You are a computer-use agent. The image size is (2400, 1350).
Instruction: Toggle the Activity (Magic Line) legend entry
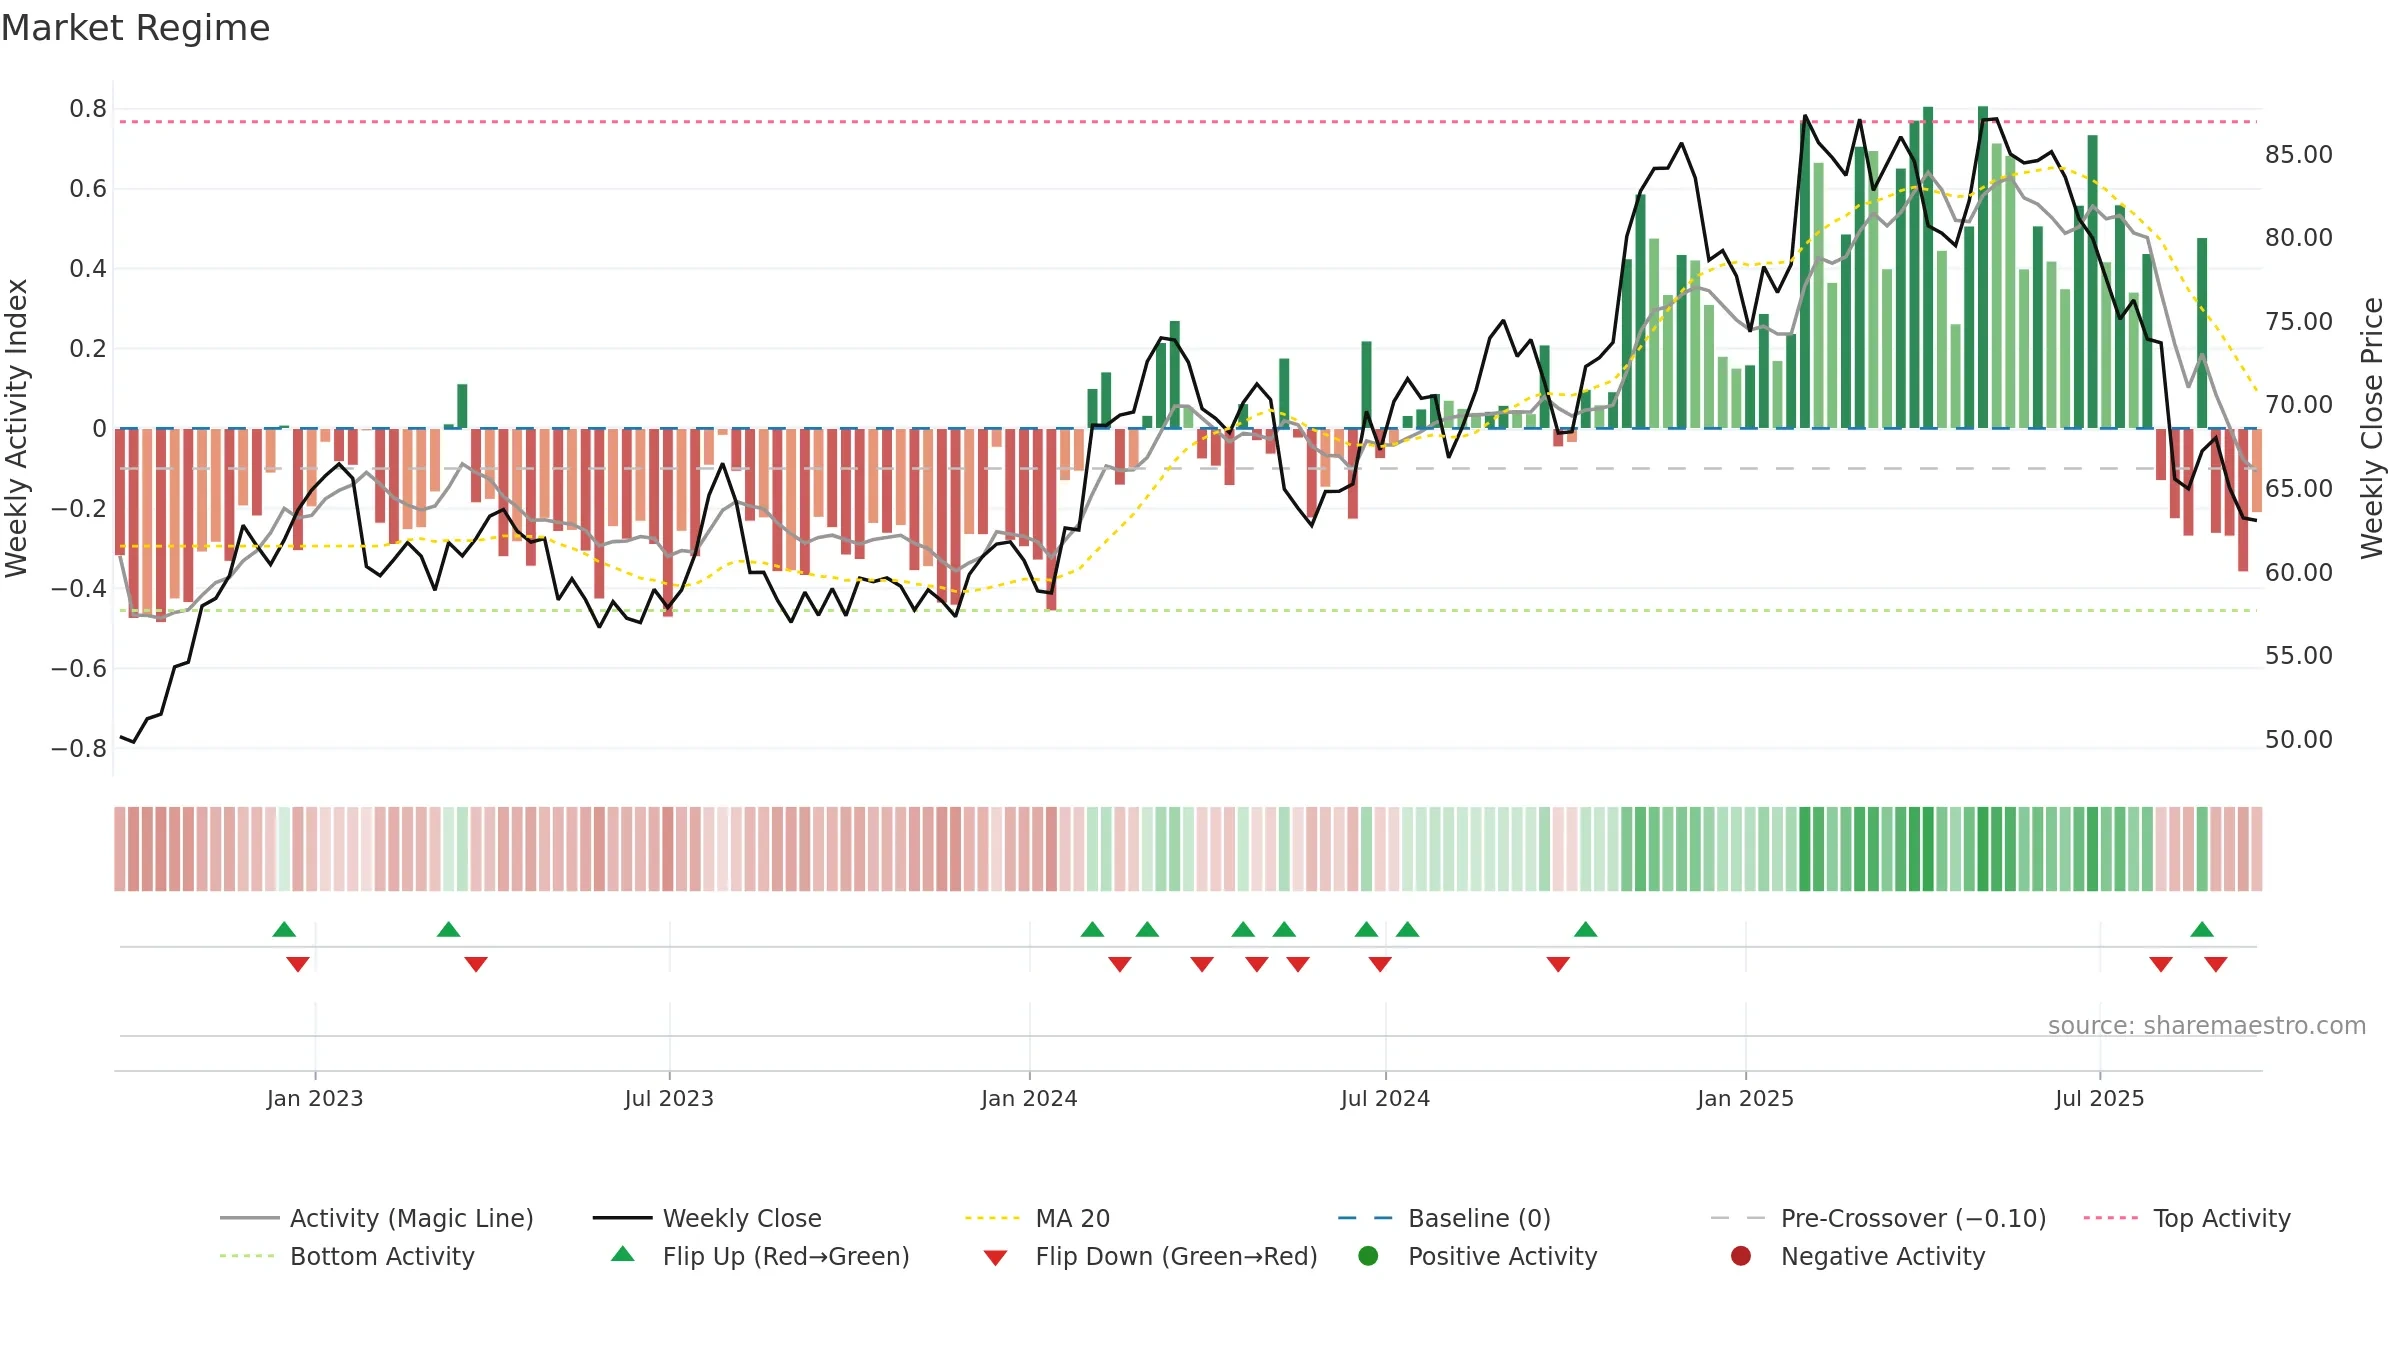(377, 1218)
